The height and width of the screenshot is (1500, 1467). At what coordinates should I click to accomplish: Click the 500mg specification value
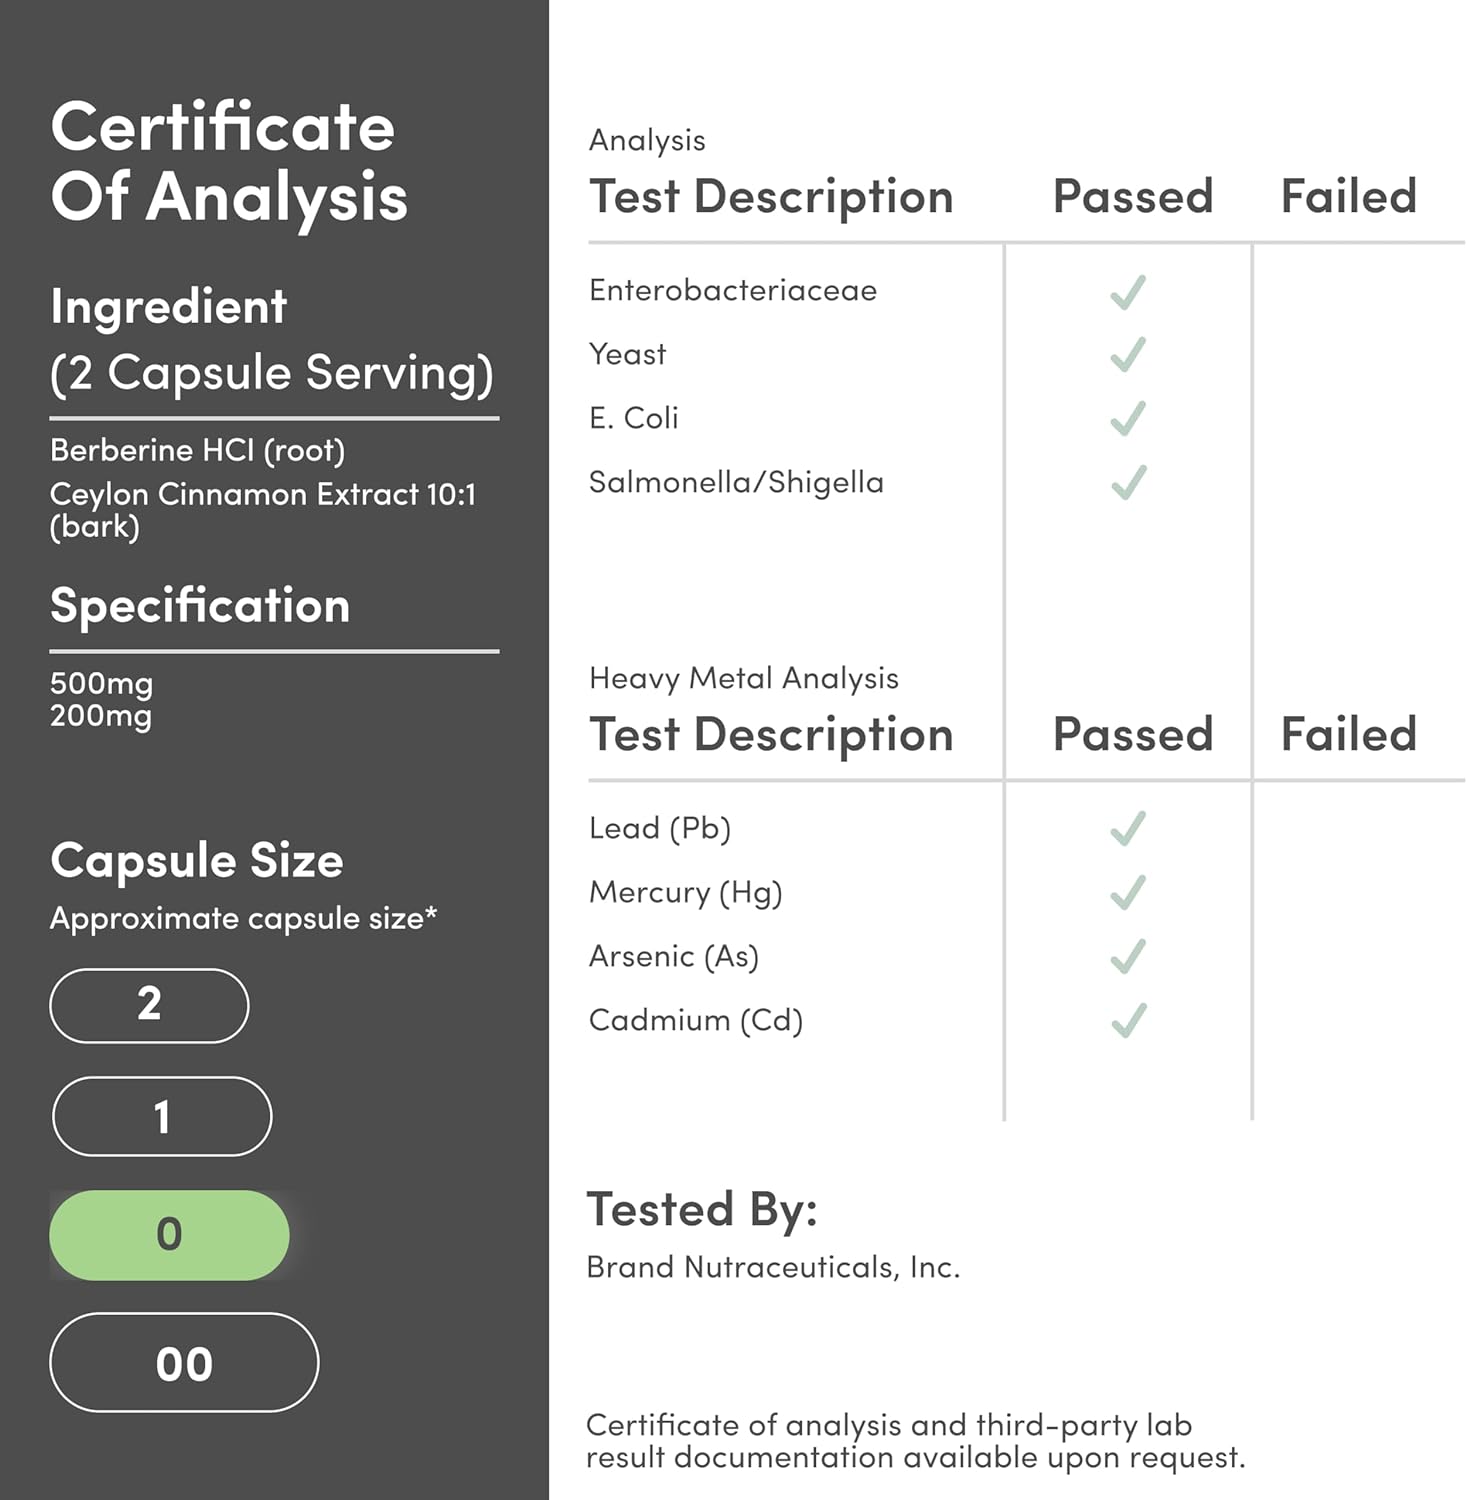[x=101, y=684]
